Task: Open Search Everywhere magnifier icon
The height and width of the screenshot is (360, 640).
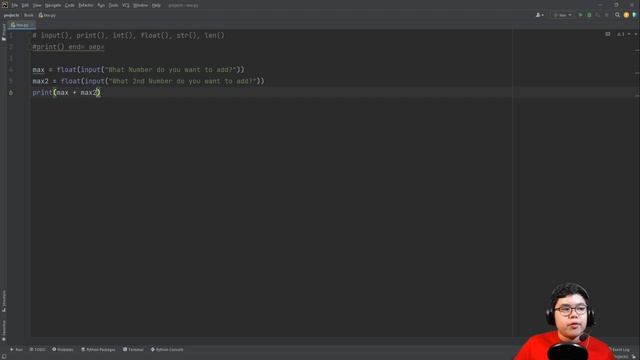Action: click(618, 15)
